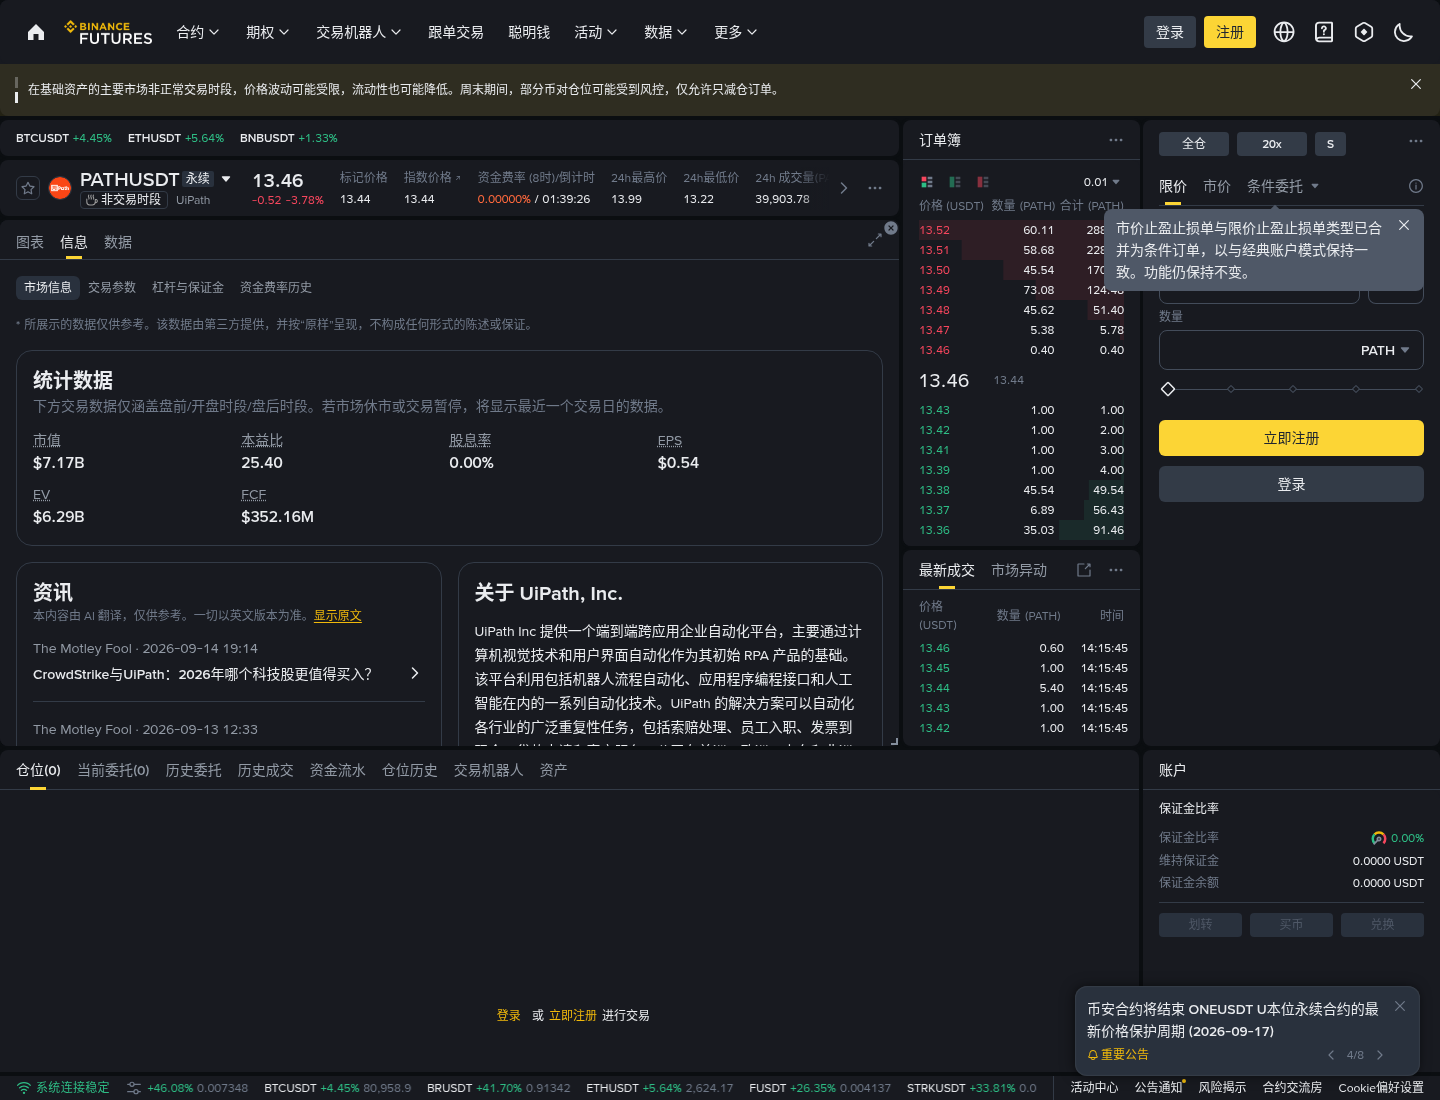Set quantity slider to the midpoint mark

(1293, 389)
